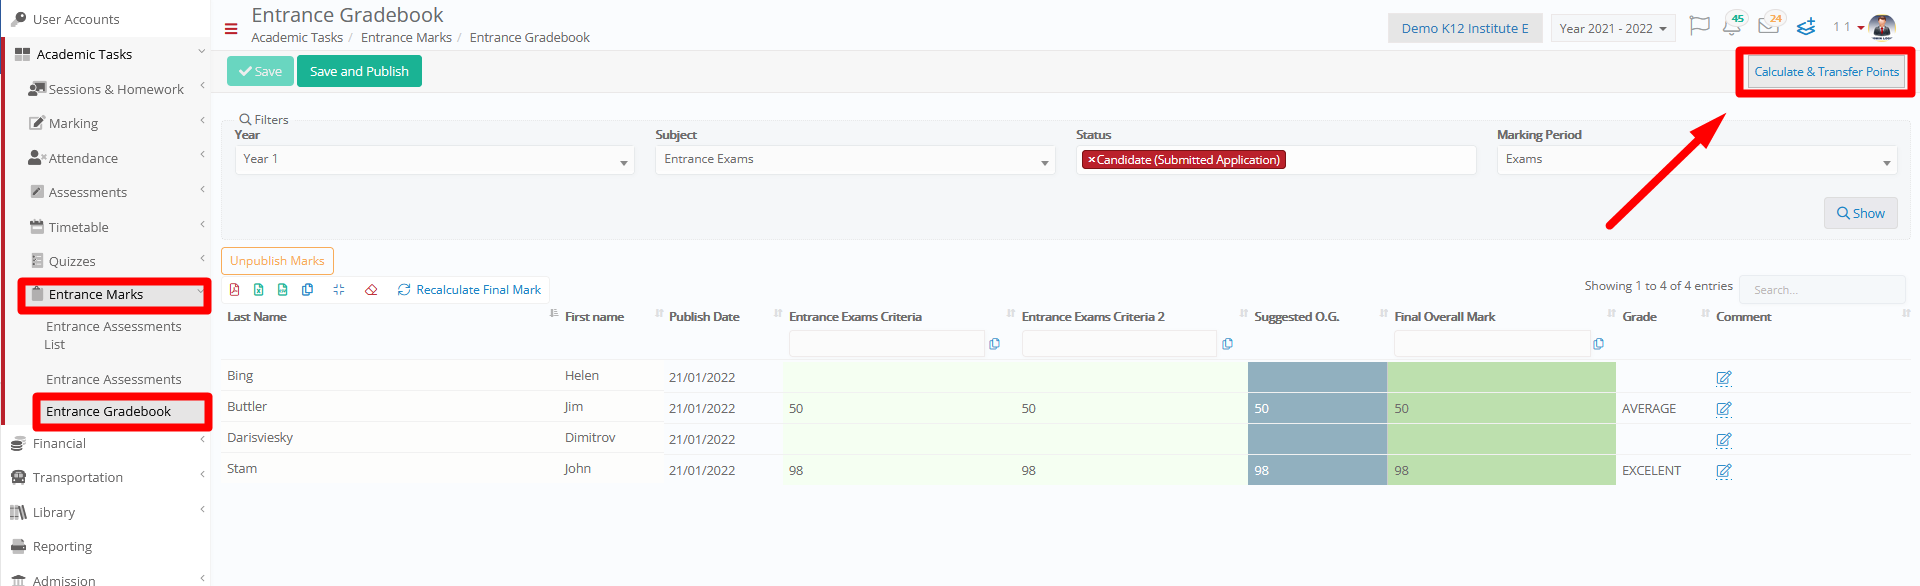Open the Year filter dropdown
This screenshot has width=1920, height=586.
tap(435, 160)
